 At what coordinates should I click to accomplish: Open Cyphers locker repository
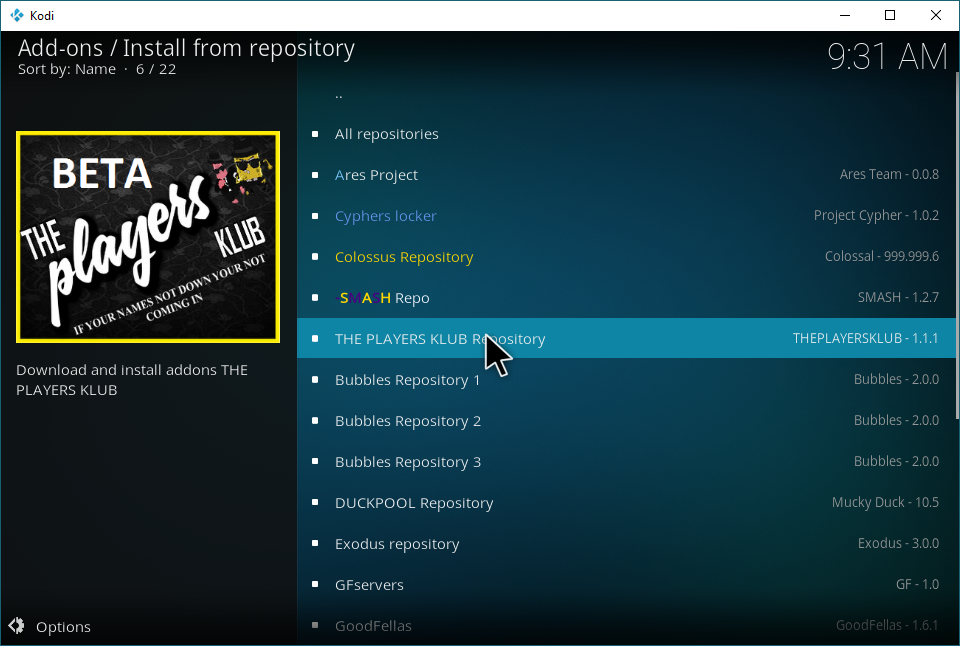[x=385, y=216]
